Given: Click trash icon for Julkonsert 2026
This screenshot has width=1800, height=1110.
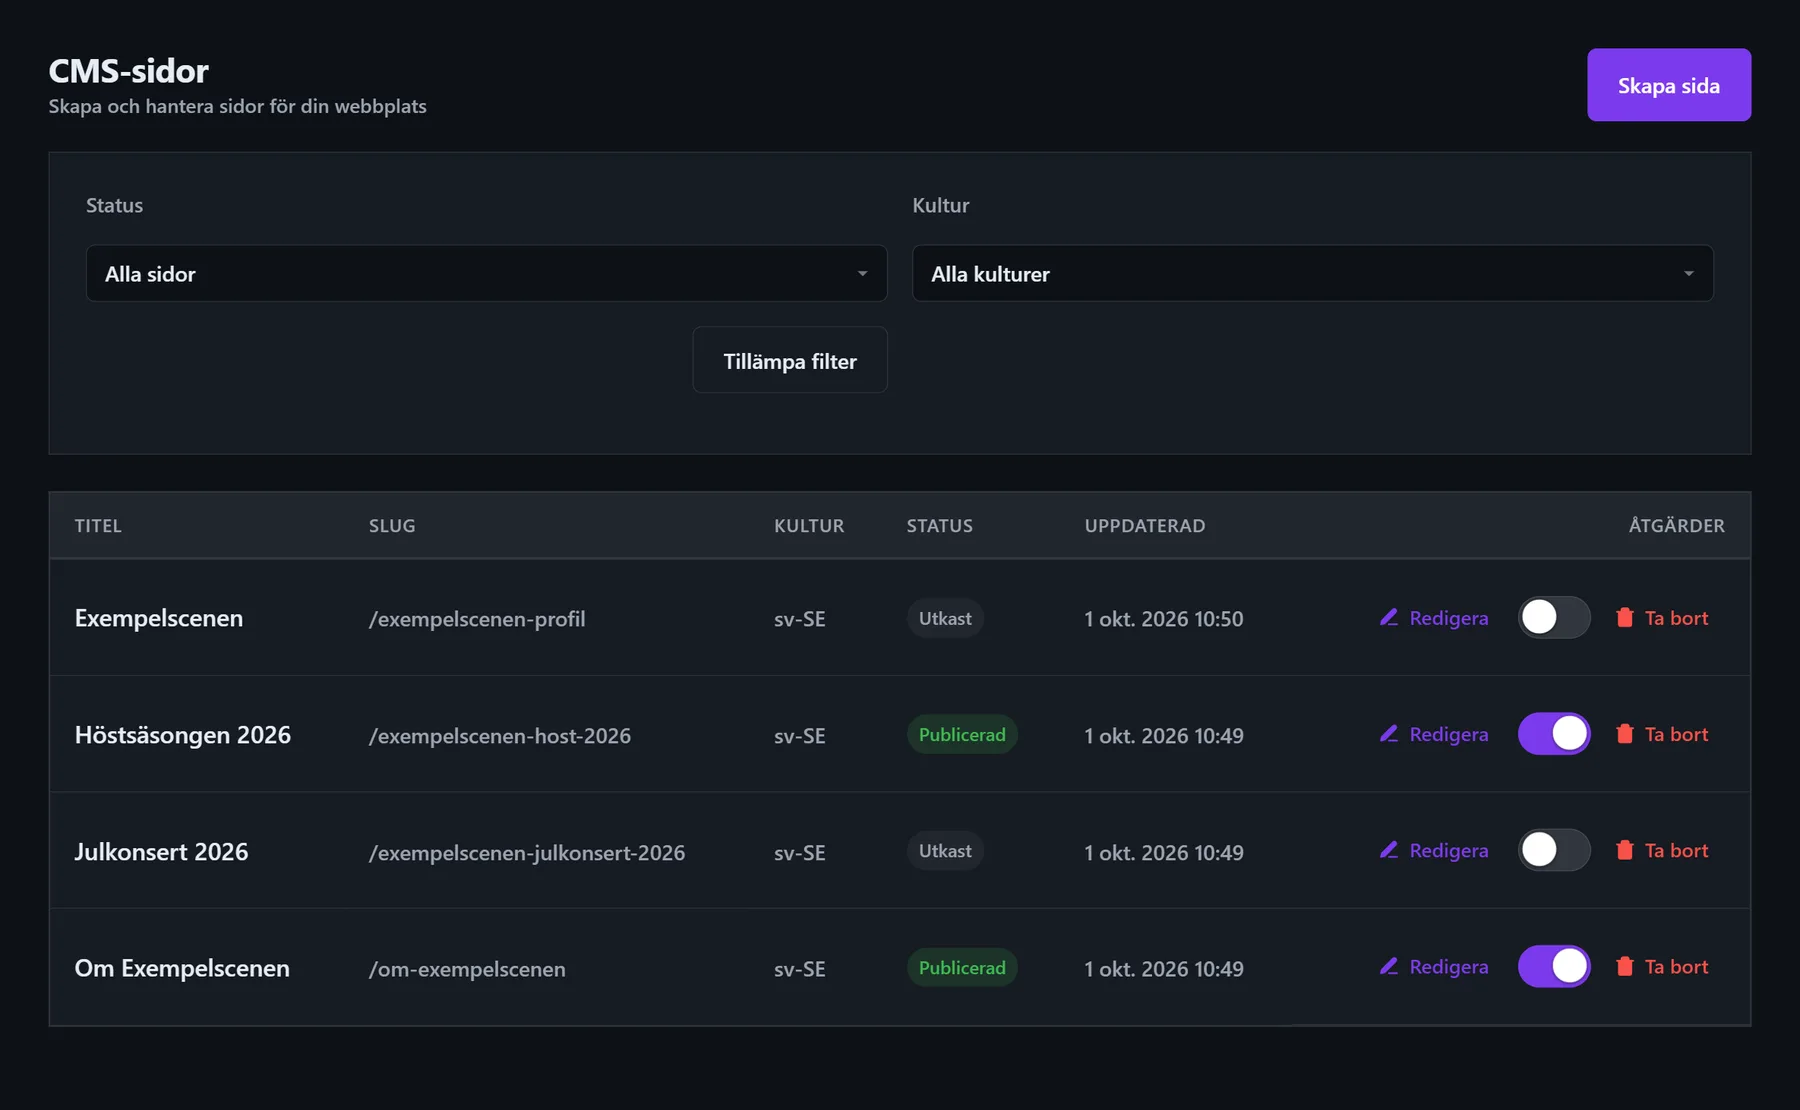Looking at the screenshot, I should pos(1625,850).
